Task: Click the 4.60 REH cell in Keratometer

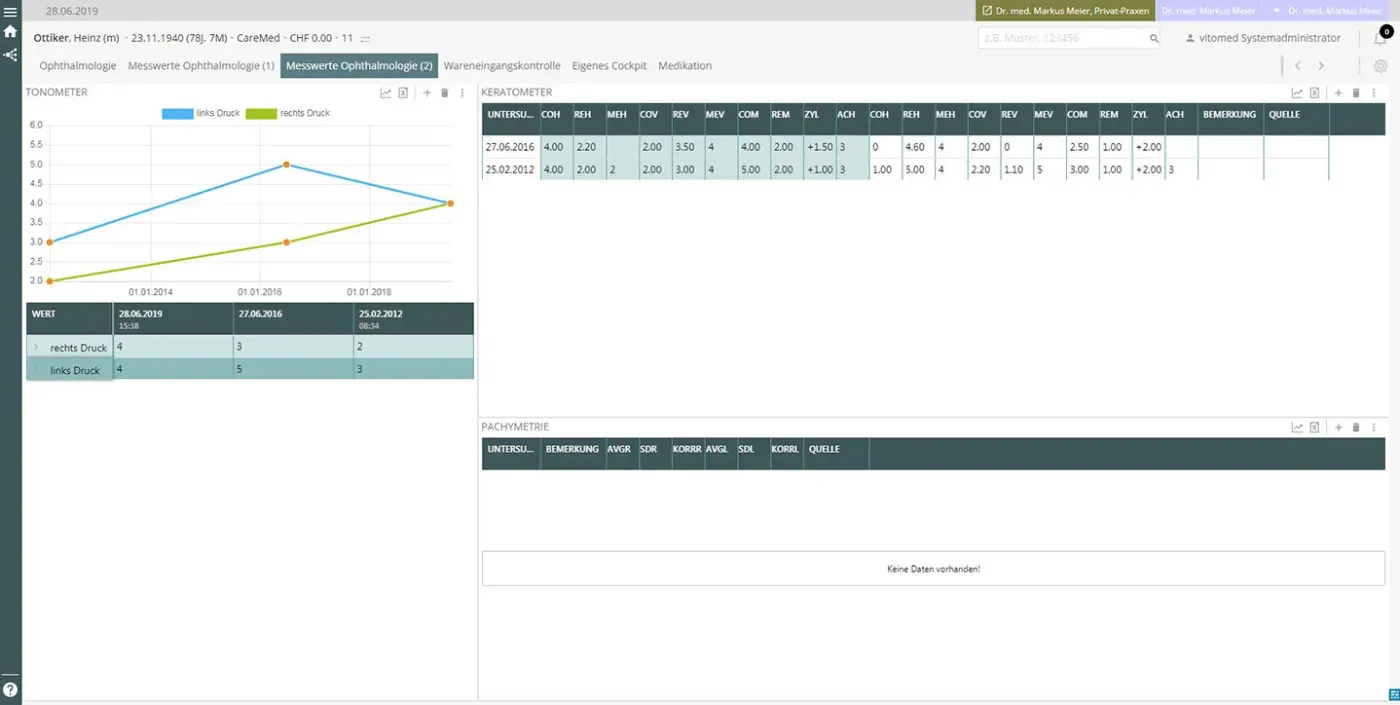Action: 916,147
